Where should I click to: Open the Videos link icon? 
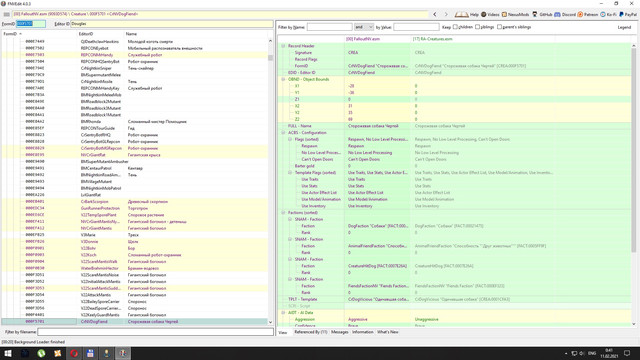tap(484, 14)
